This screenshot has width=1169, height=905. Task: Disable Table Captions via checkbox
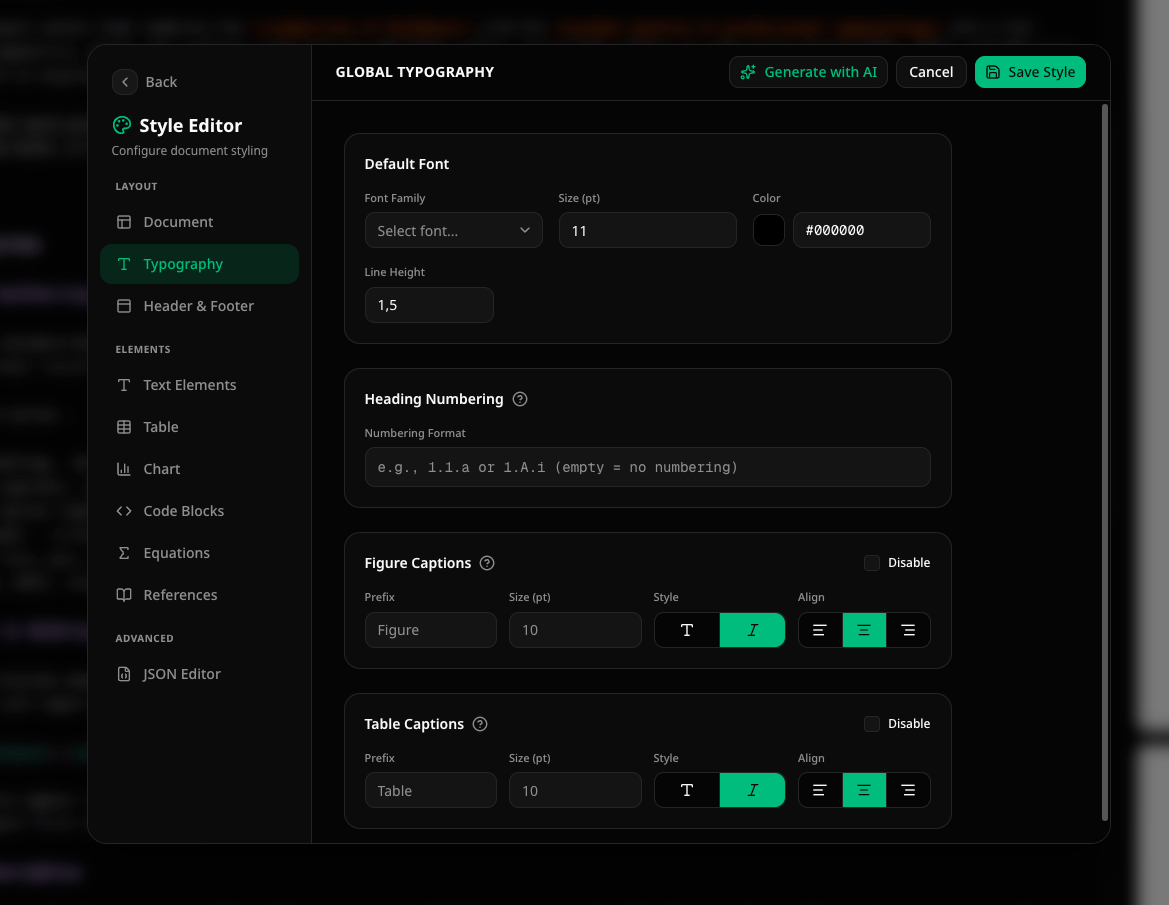click(872, 724)
